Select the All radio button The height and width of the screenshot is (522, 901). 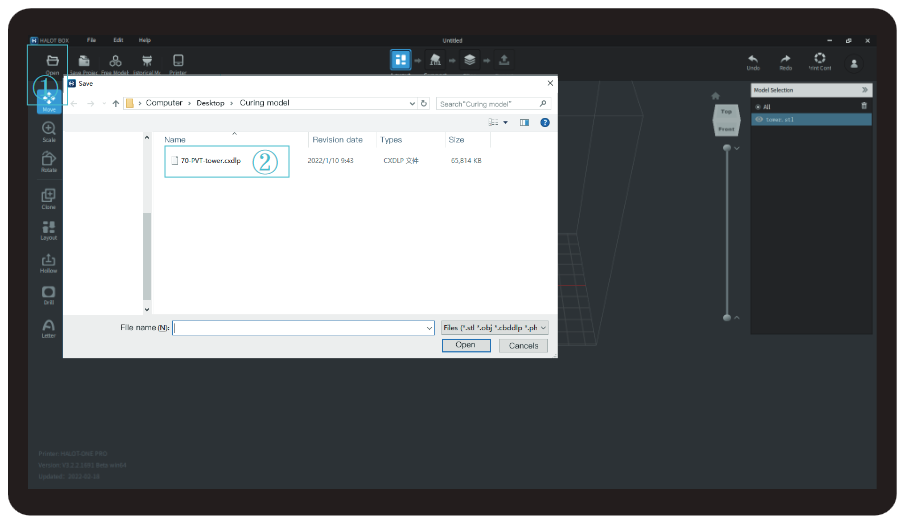pyautogui.click(x=758, y=106)
